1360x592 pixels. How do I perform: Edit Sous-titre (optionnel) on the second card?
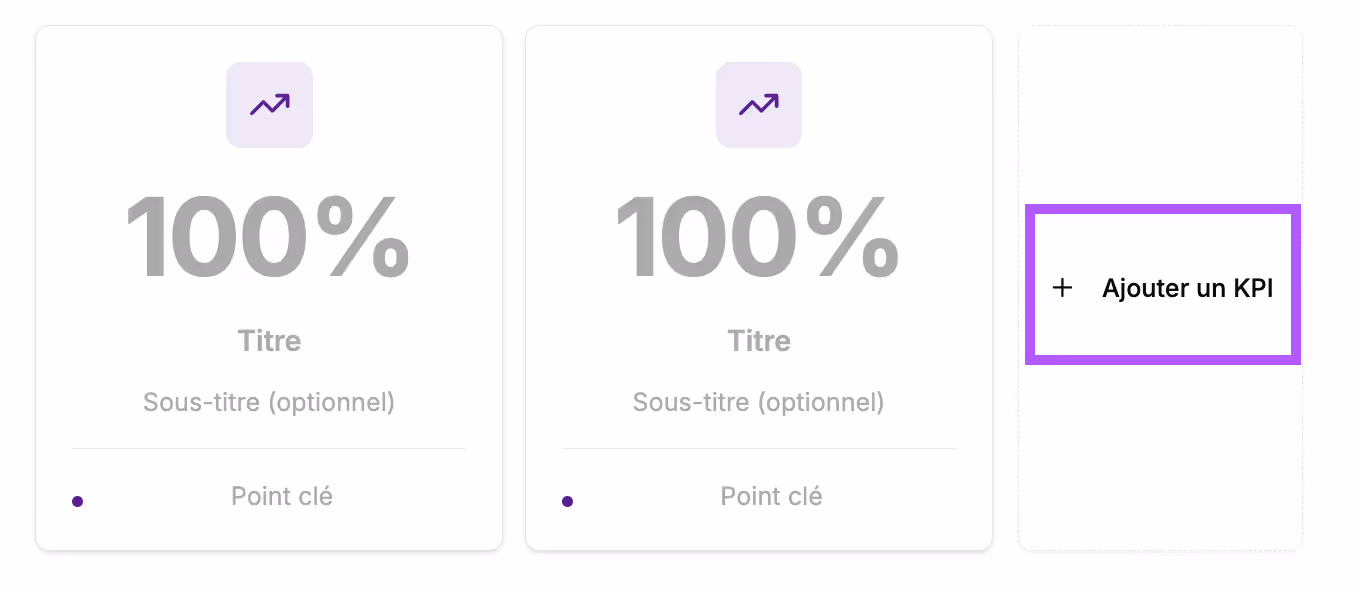click(759, 402)
